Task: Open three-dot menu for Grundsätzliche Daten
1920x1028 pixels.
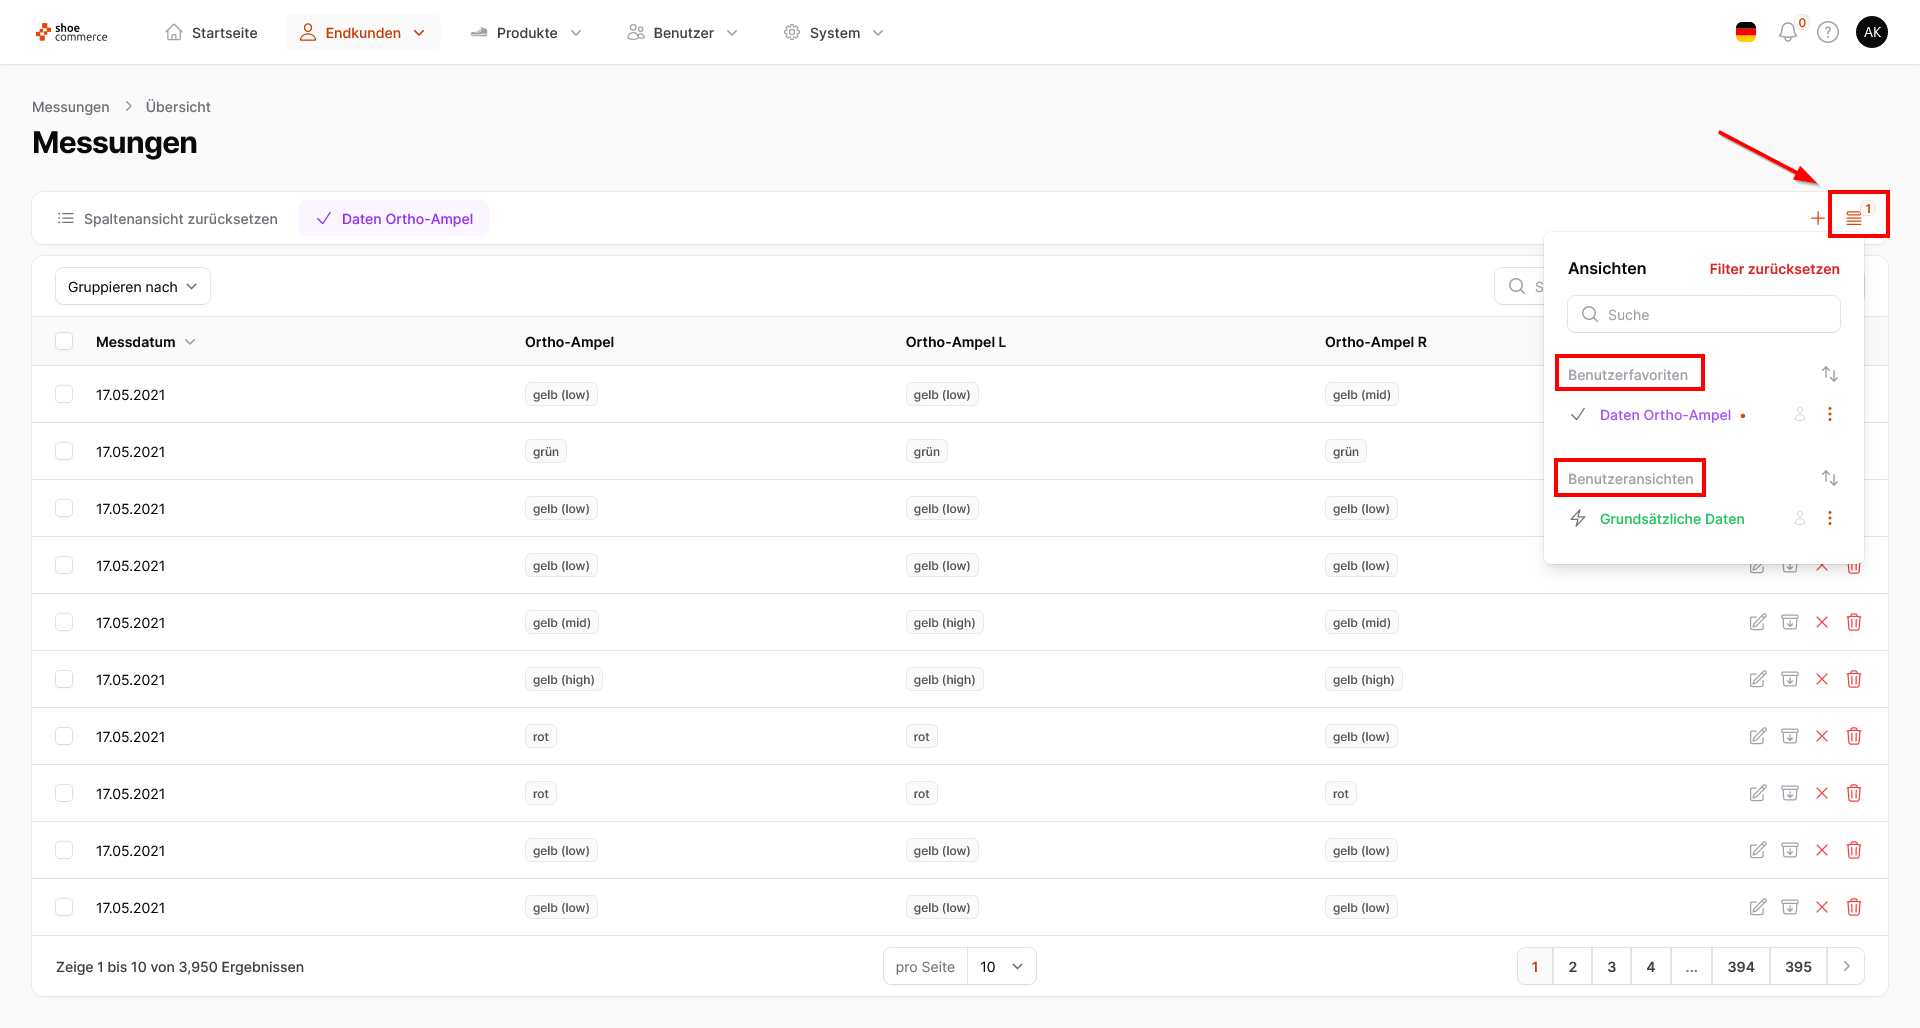Action: tap(1830, 519)
